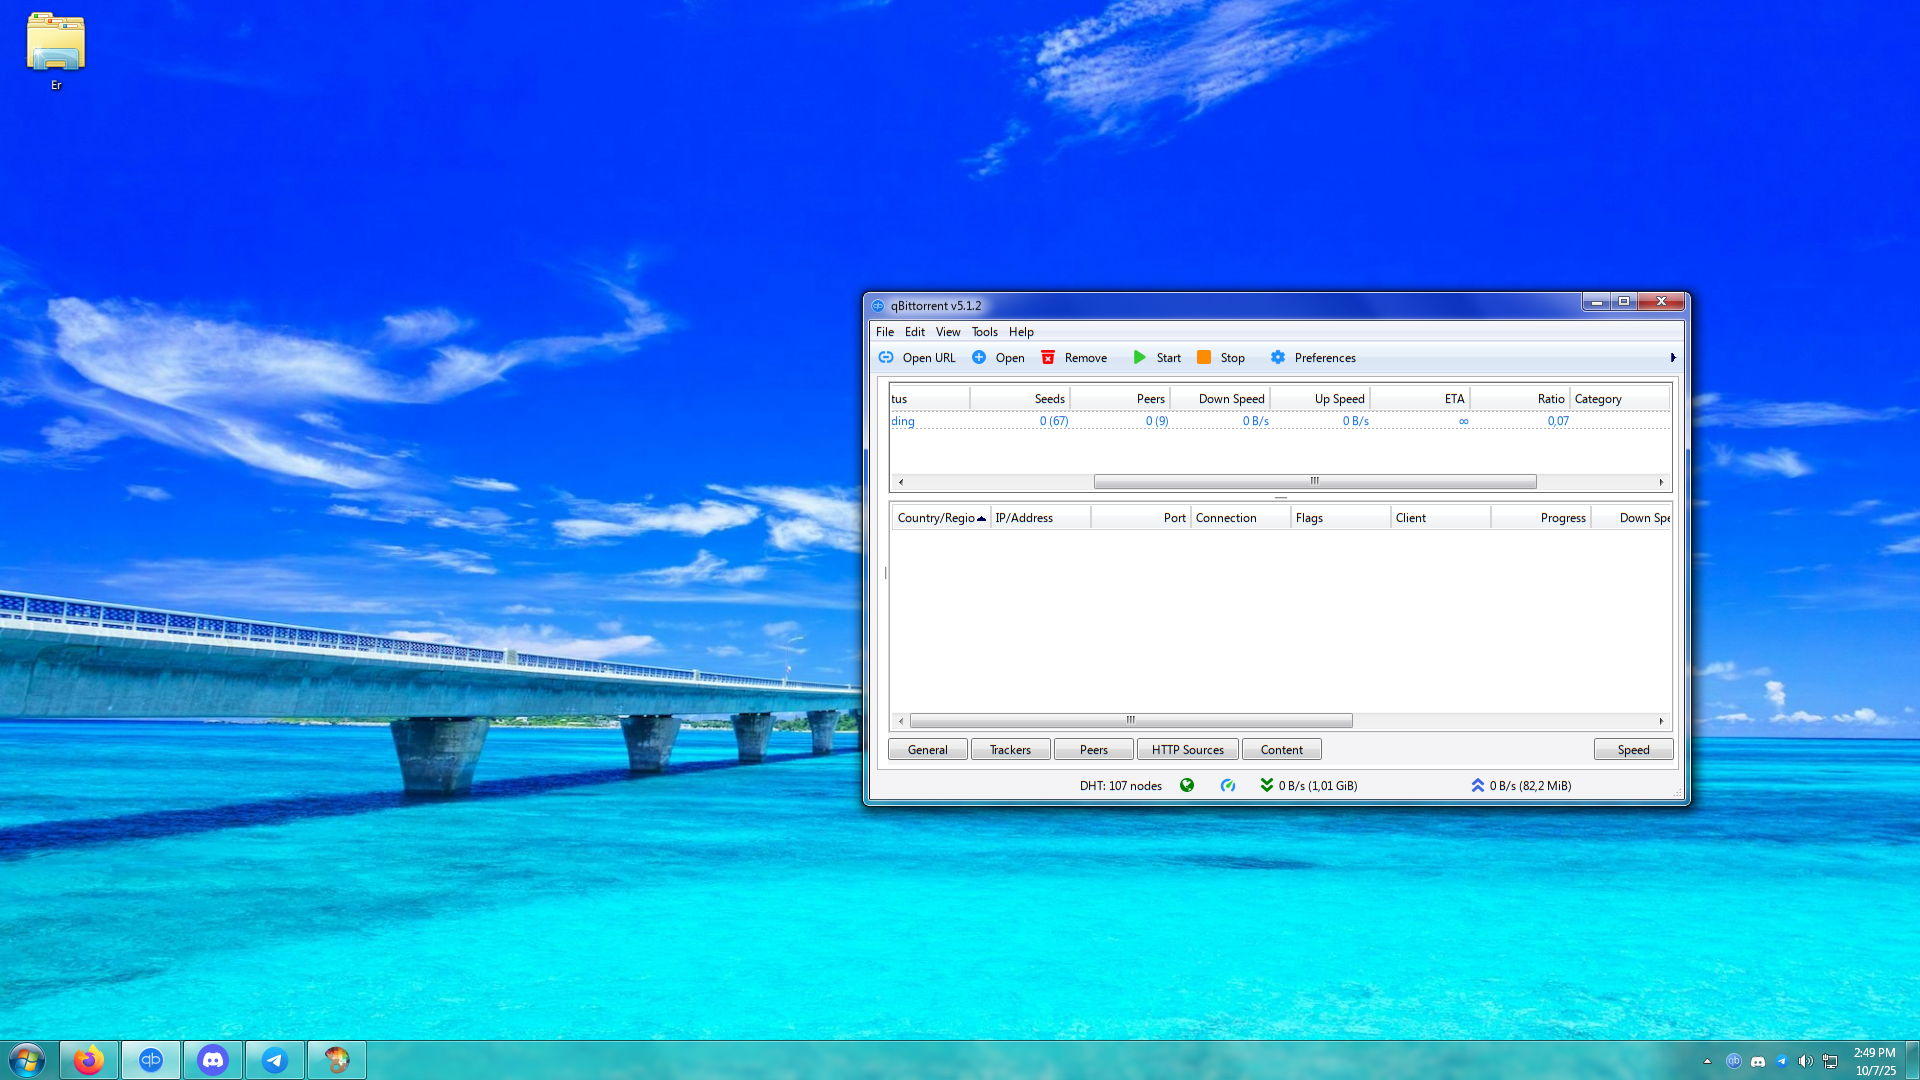Switch to the General tab
The height and width of the screenshot is (1080, 1920).
[928, 750]
